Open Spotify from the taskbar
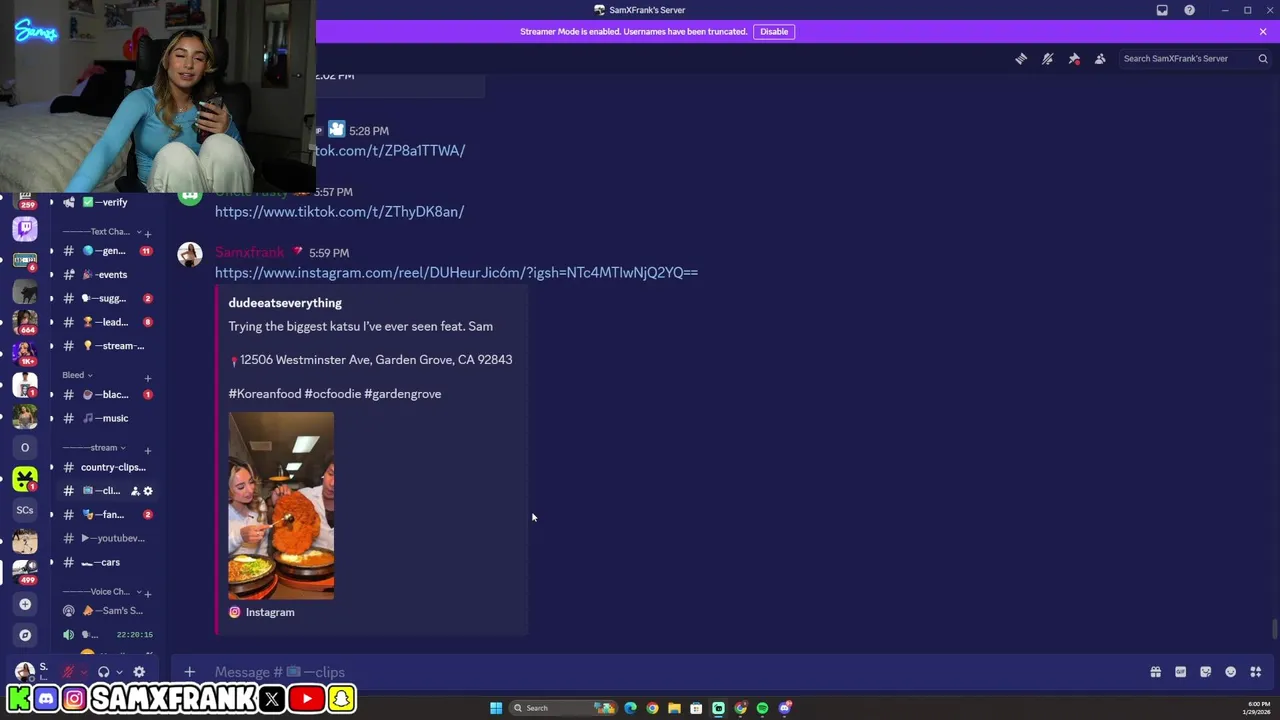The width and height of the screenshot is (1280, 720). (x=762, y=708)
